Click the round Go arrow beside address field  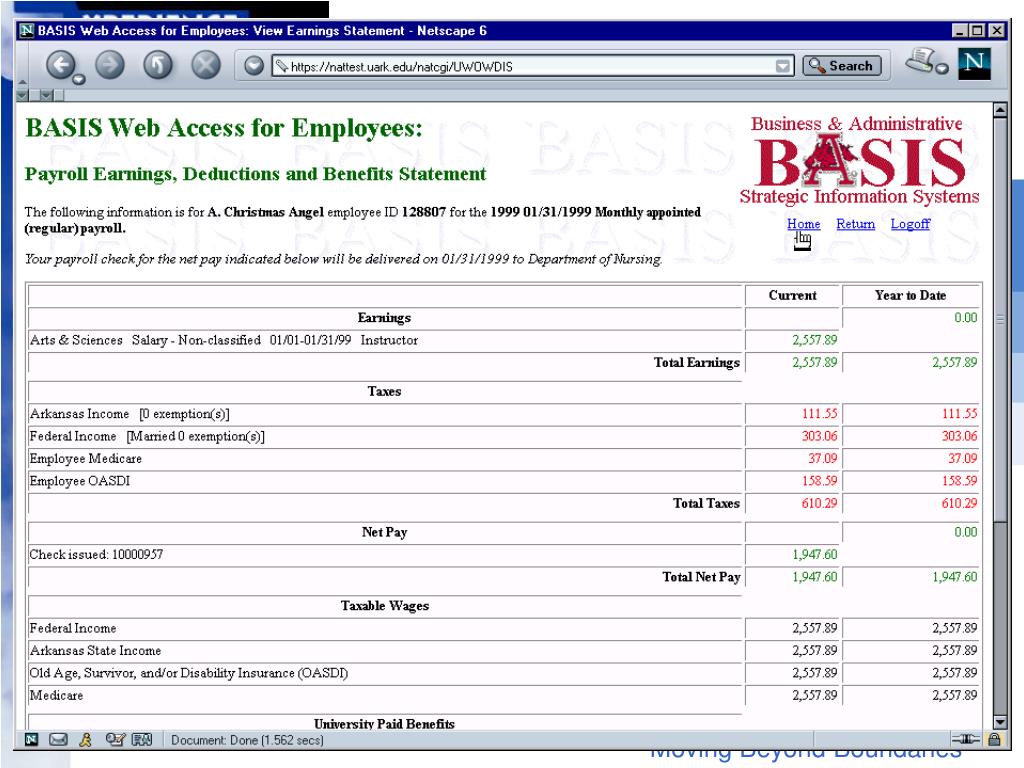click(253, 65)
